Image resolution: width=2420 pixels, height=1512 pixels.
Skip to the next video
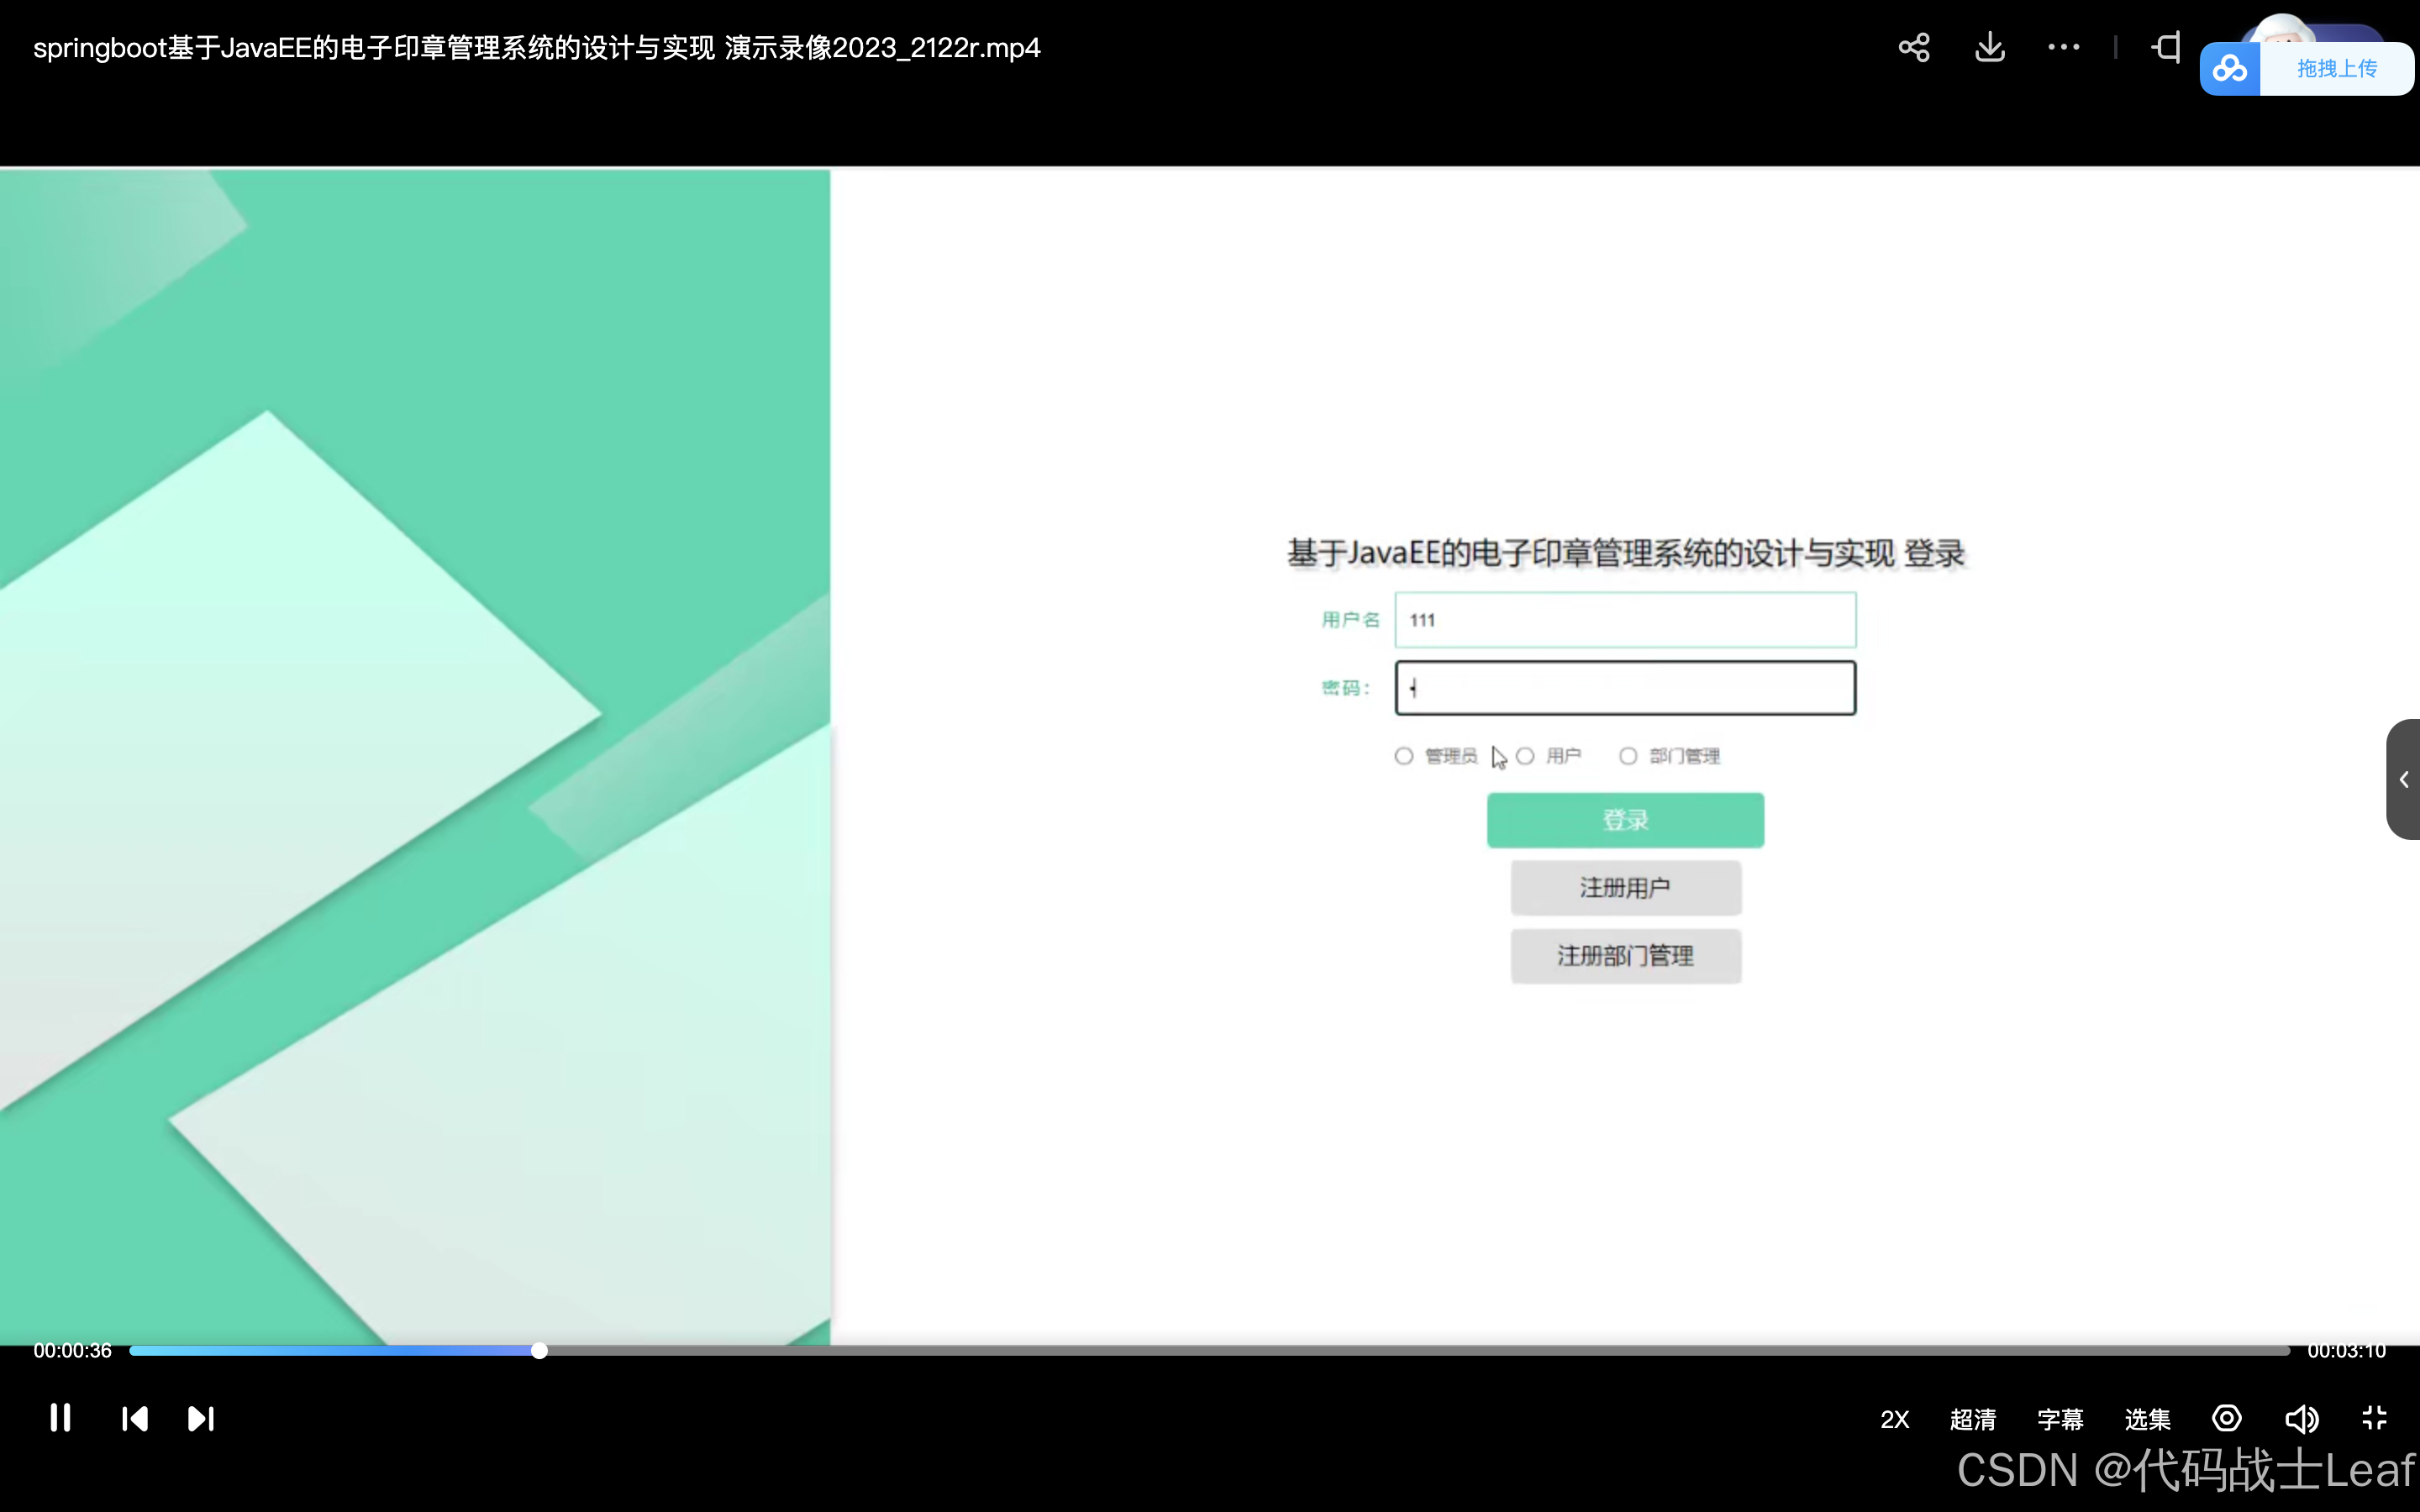pyautogui.click(x=201, y=1418)
